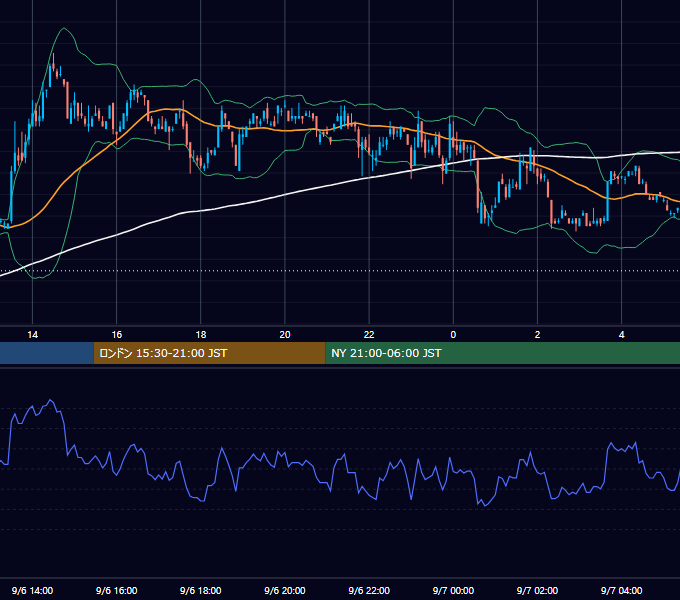Click the '9/6 18:00' label on oscillator axis
The image size is (680, 600).
[x=201, y=590]
